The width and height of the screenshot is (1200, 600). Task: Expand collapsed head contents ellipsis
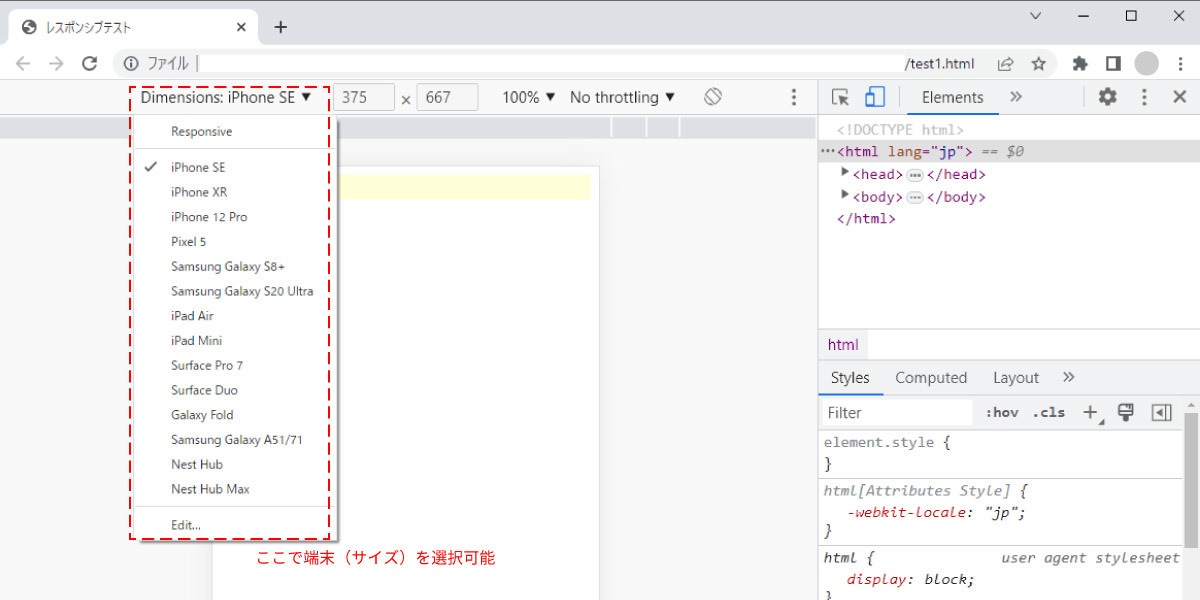coord(914,174)
